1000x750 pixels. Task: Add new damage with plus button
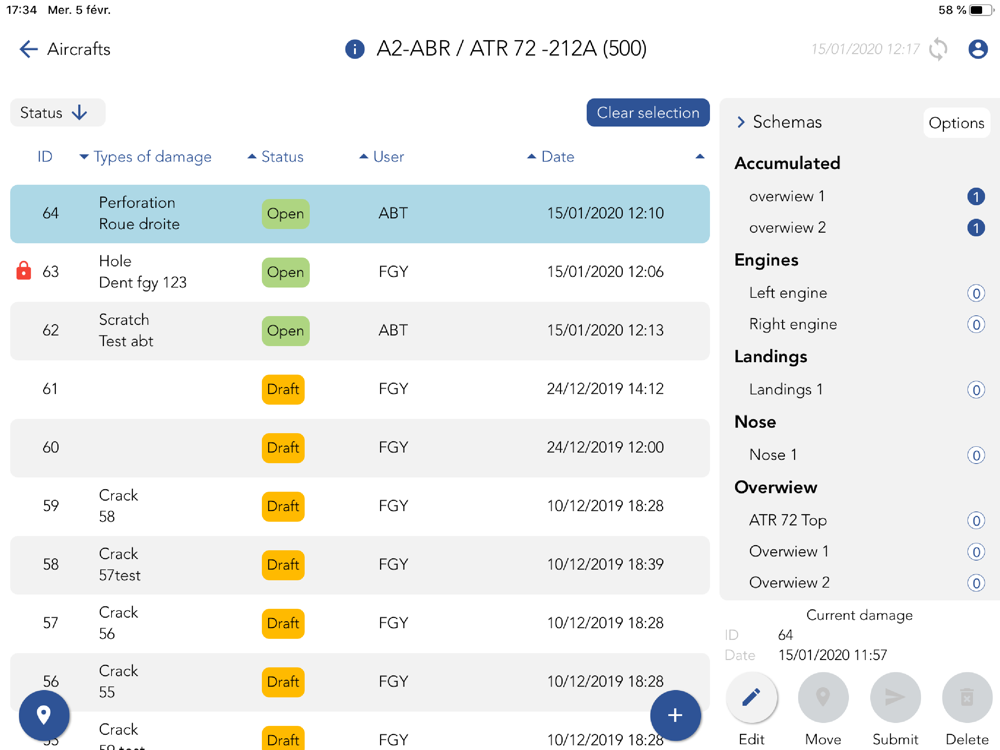click(675, 715)
